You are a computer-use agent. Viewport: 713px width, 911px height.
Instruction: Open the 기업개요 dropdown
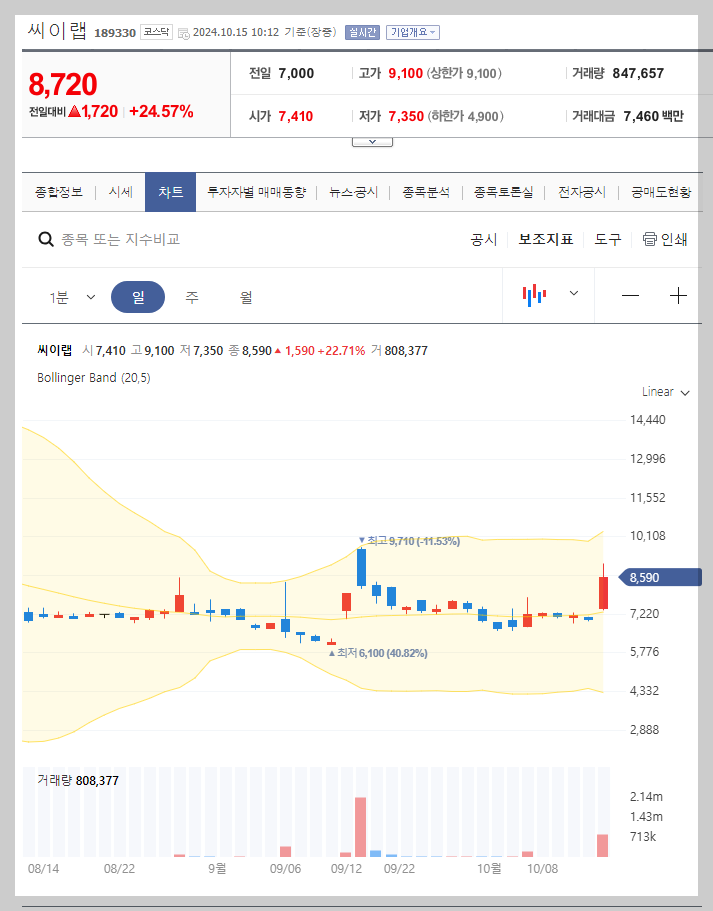(x=413, y=33)
